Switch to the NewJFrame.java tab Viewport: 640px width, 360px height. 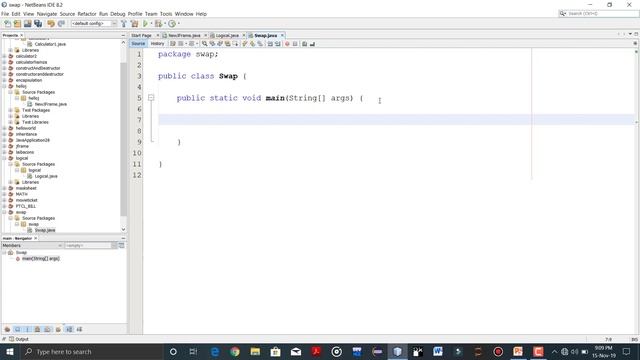(184, 36)
